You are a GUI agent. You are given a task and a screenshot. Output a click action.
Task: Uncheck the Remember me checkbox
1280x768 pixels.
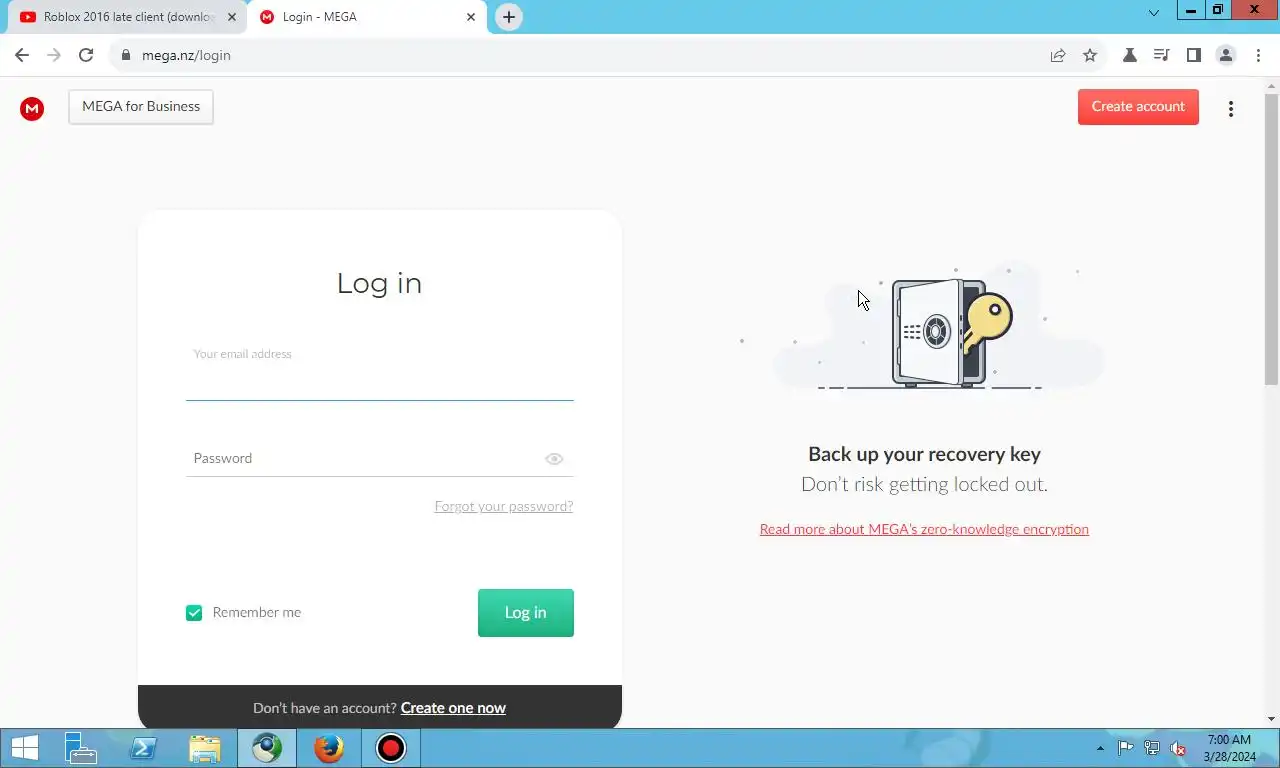pyautogui.click(x=194, y=613)
